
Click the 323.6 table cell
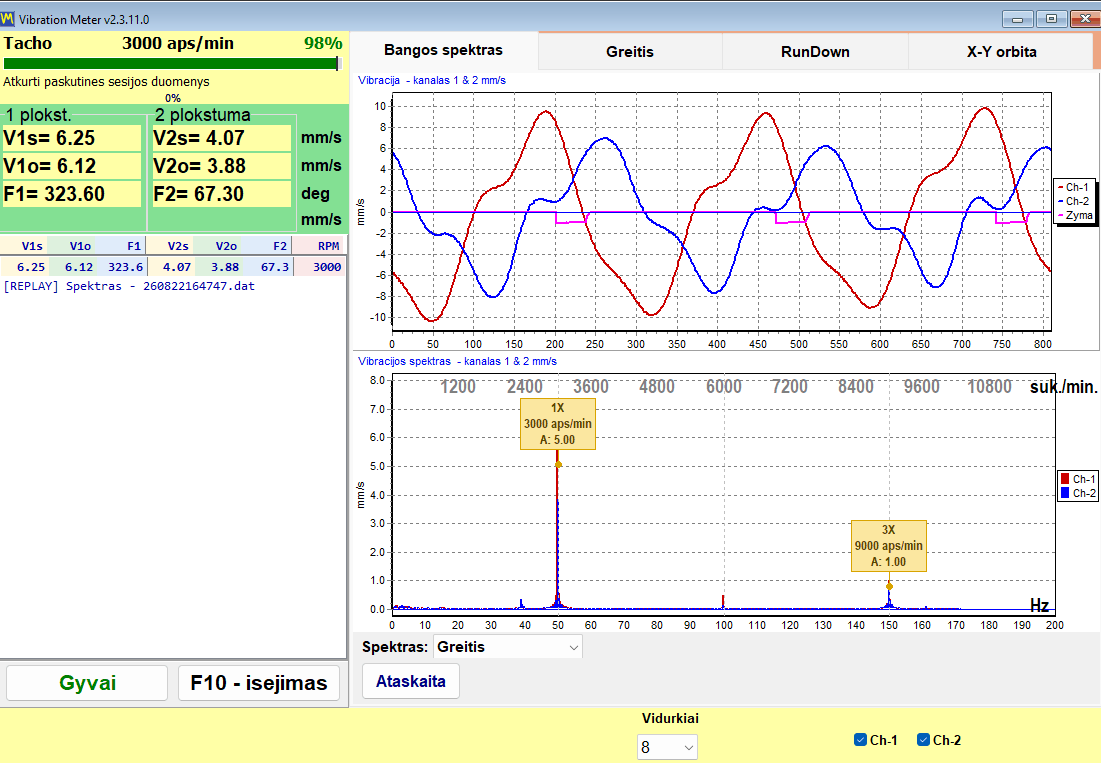(121, 267)
